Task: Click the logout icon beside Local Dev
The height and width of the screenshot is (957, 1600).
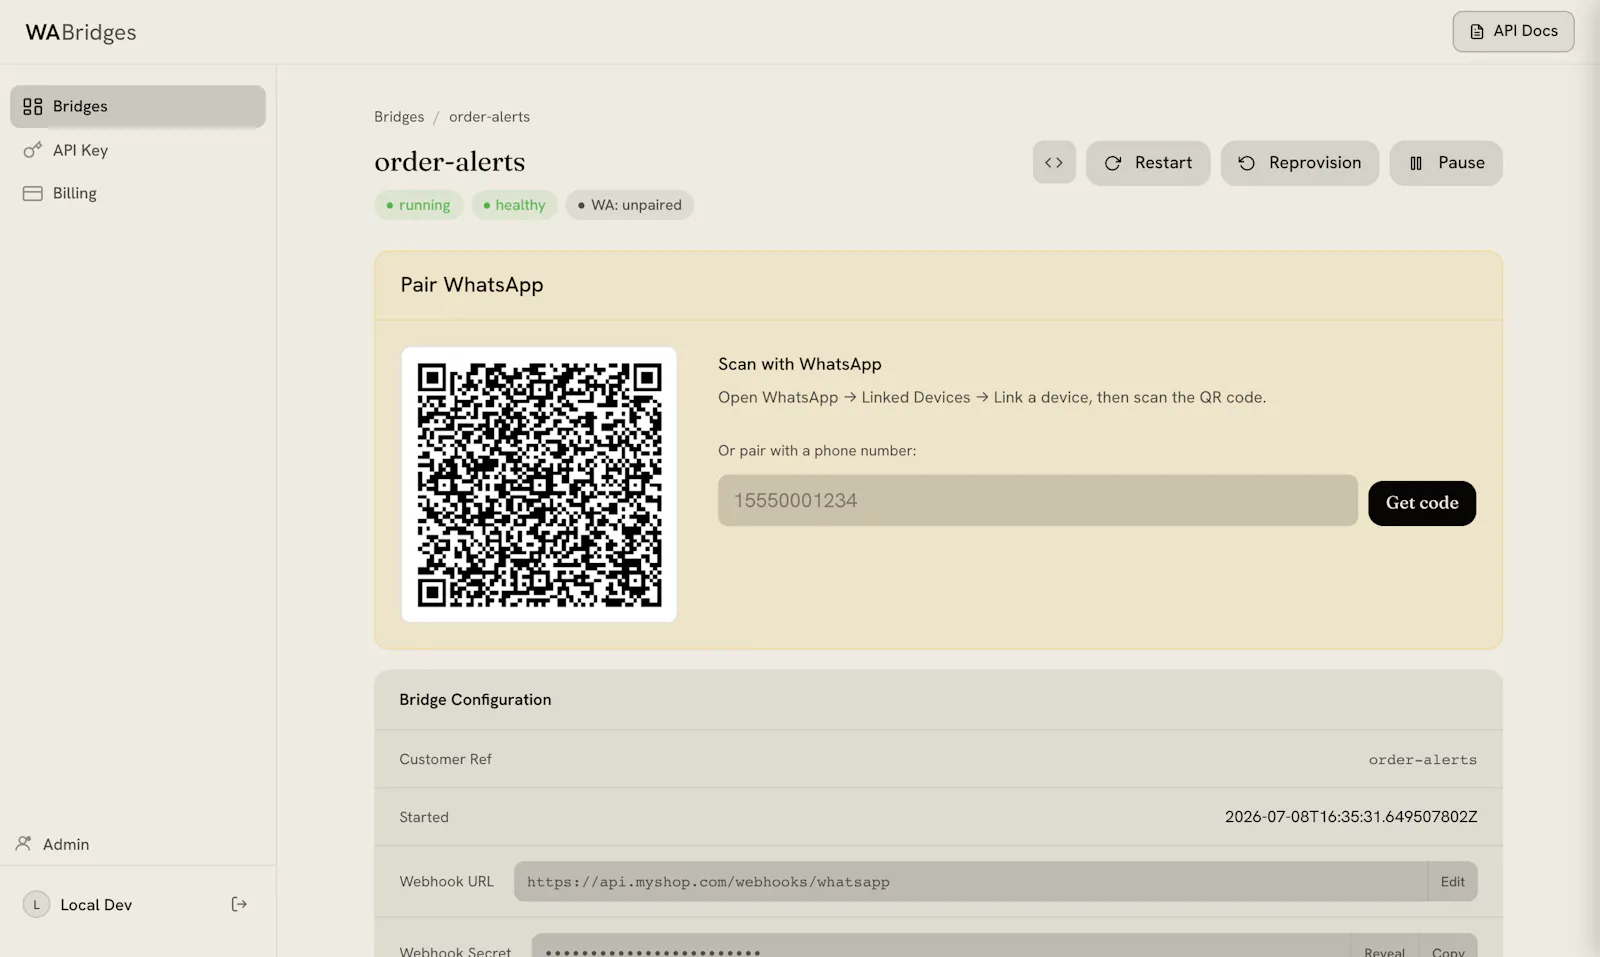Action: (x=239, y=904)
